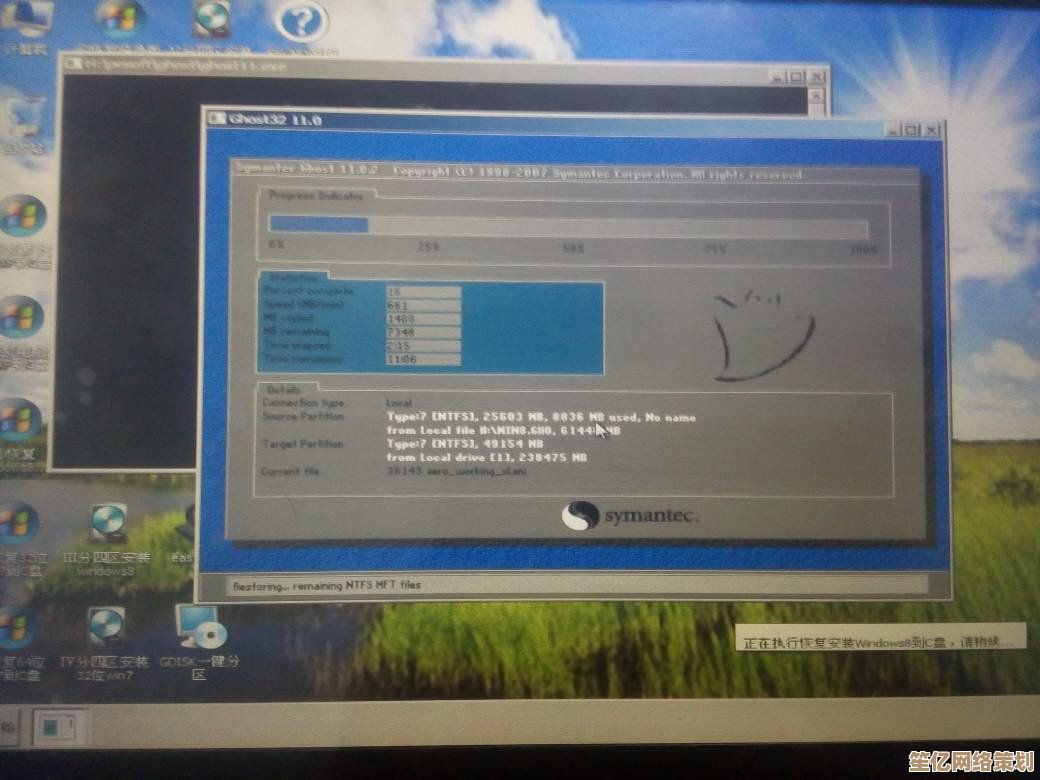
Task: Maximize the Ghost32 11.0 window
Action: point(911,129)
